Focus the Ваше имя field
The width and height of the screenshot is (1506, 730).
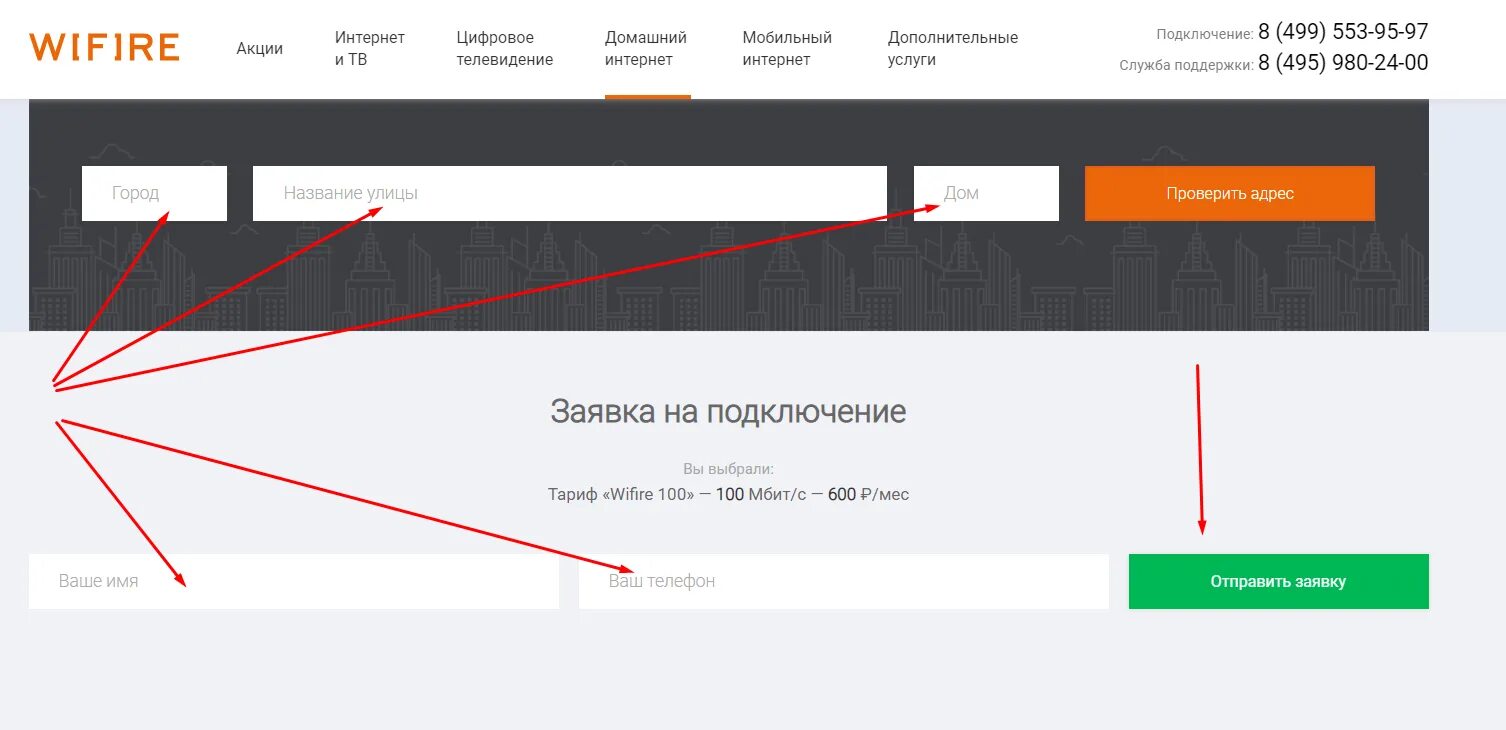[294, 581]
